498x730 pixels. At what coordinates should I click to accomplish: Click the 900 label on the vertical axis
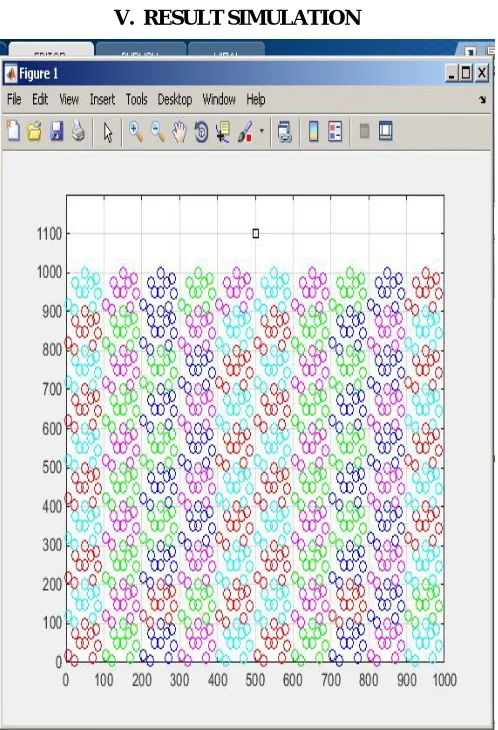click(x=52, y=311)
